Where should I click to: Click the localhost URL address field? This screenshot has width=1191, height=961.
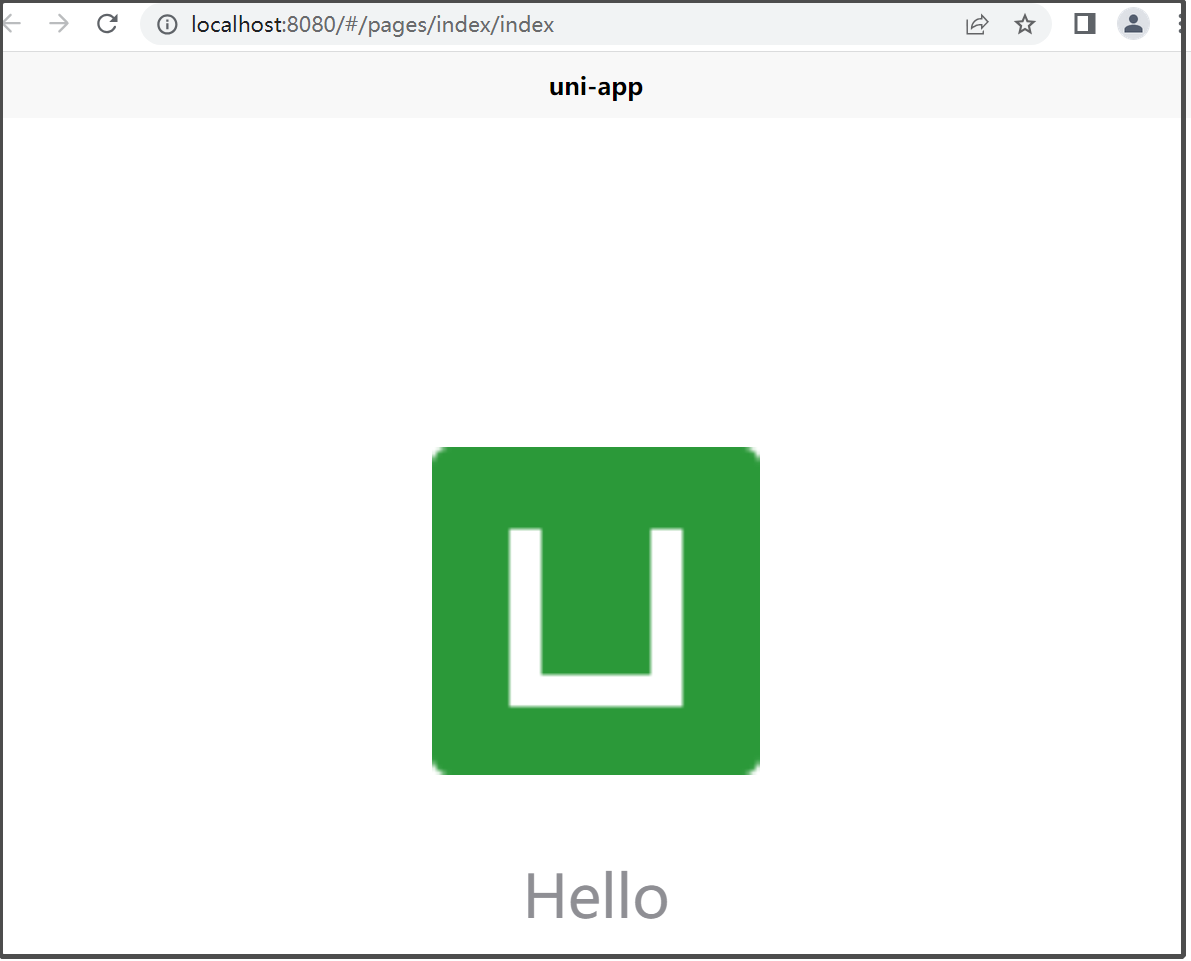(x=500, y=25)
